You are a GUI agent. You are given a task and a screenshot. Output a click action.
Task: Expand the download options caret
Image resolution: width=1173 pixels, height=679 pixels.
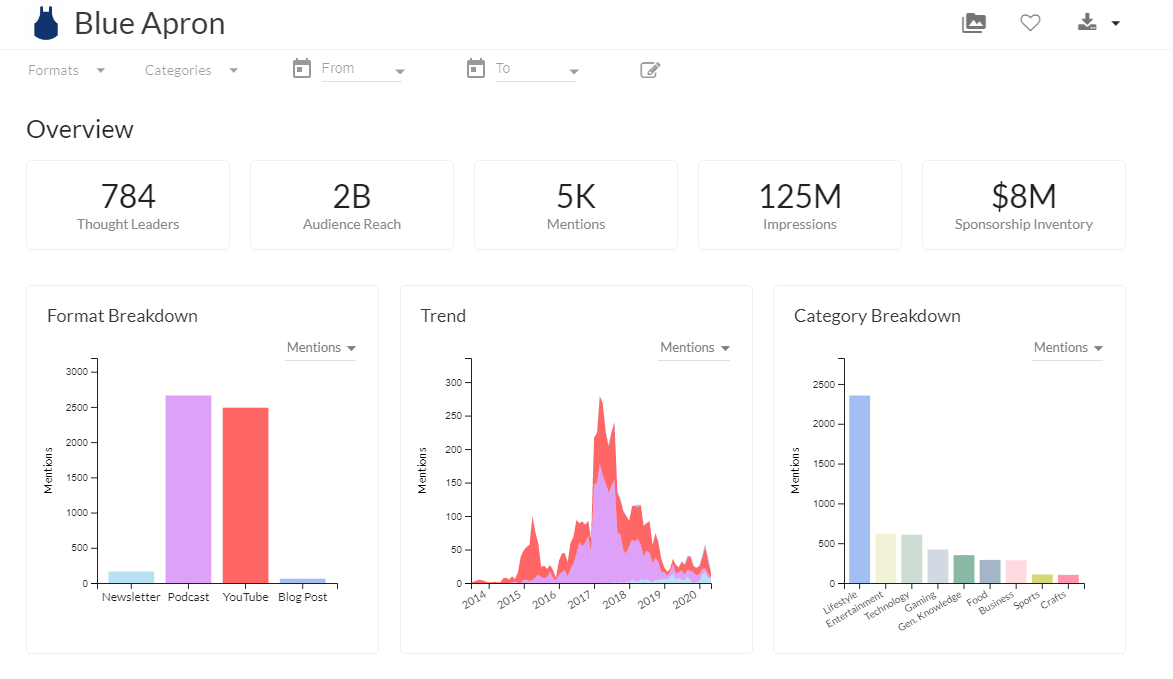(1115, 23)
